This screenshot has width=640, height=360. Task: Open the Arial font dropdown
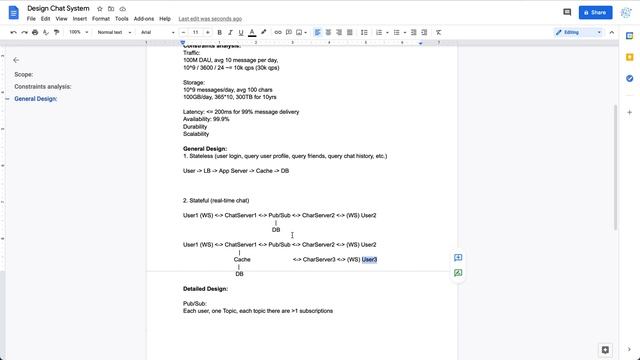click(x=158, y=32)
